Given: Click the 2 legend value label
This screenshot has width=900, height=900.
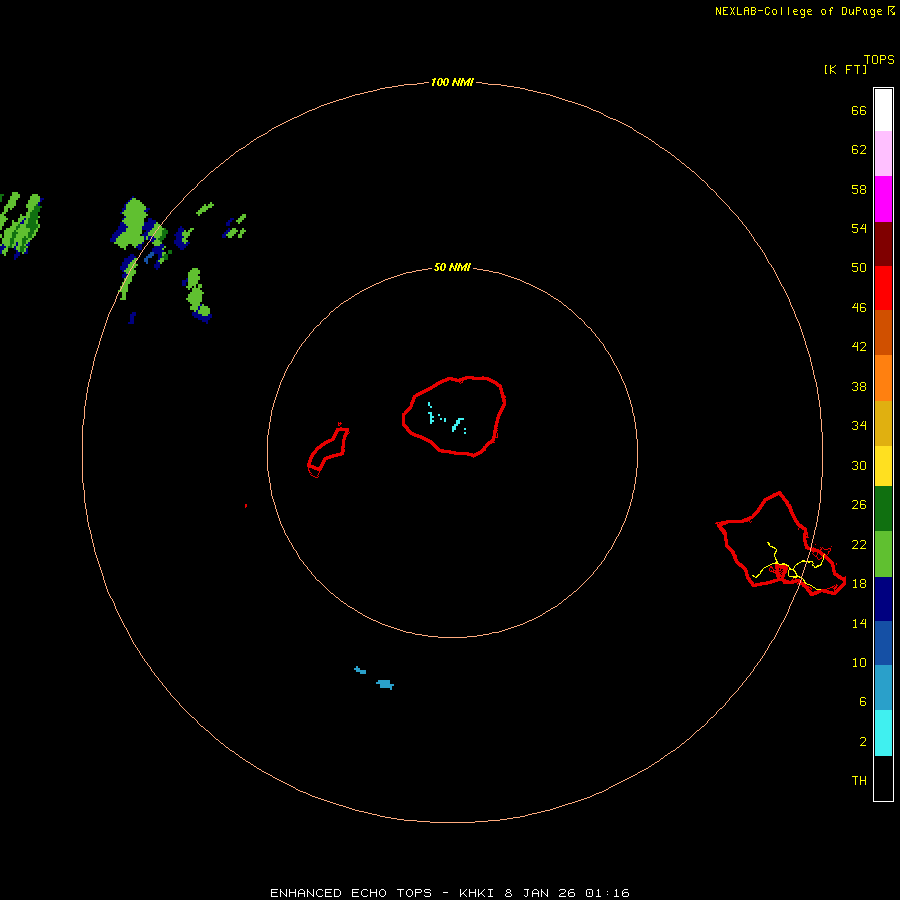Looking at the screenshot, I should pos(862,742).
